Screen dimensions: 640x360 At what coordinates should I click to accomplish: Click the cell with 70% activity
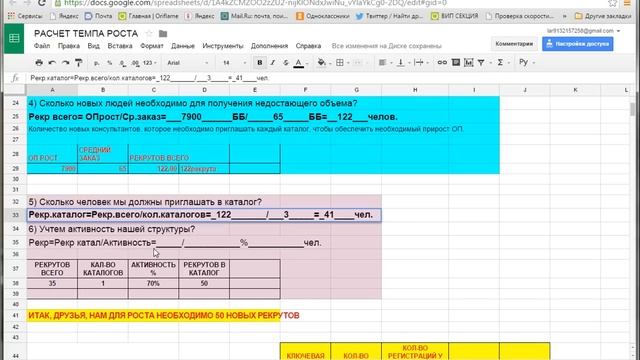pos(153,283)
